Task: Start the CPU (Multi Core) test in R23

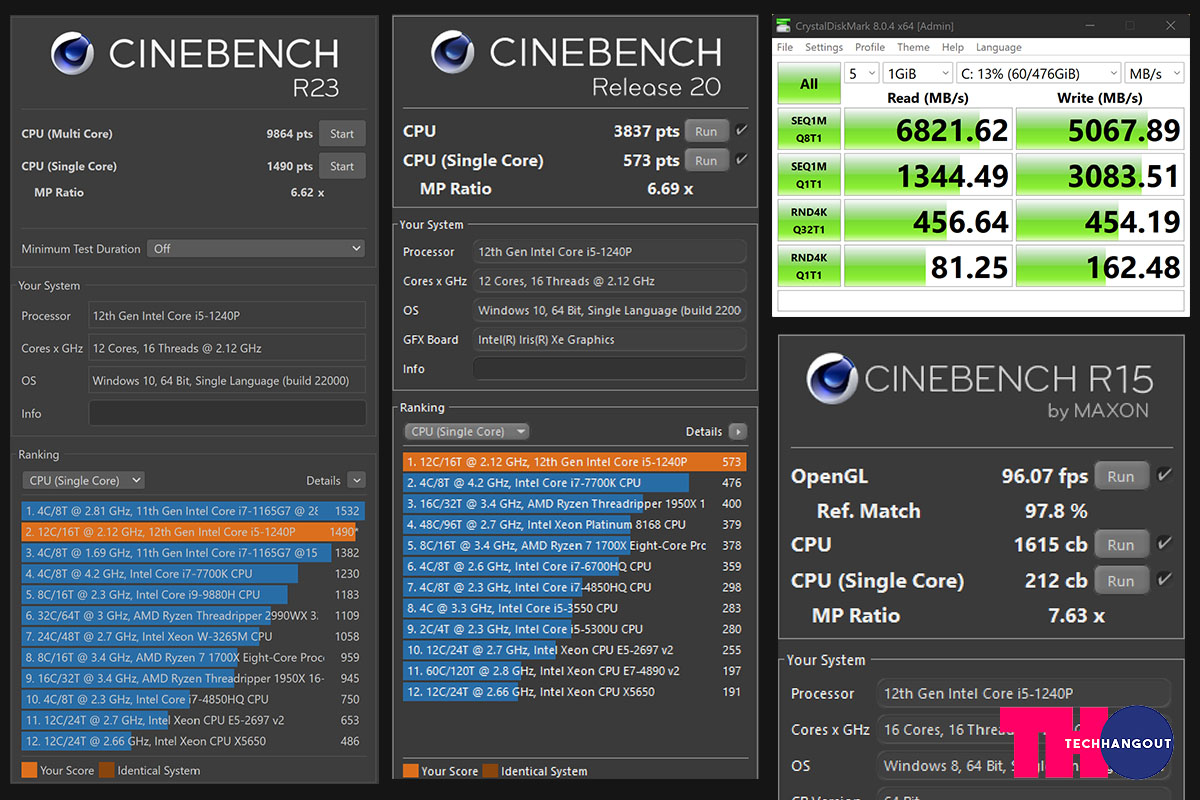Action: [342, 134]
